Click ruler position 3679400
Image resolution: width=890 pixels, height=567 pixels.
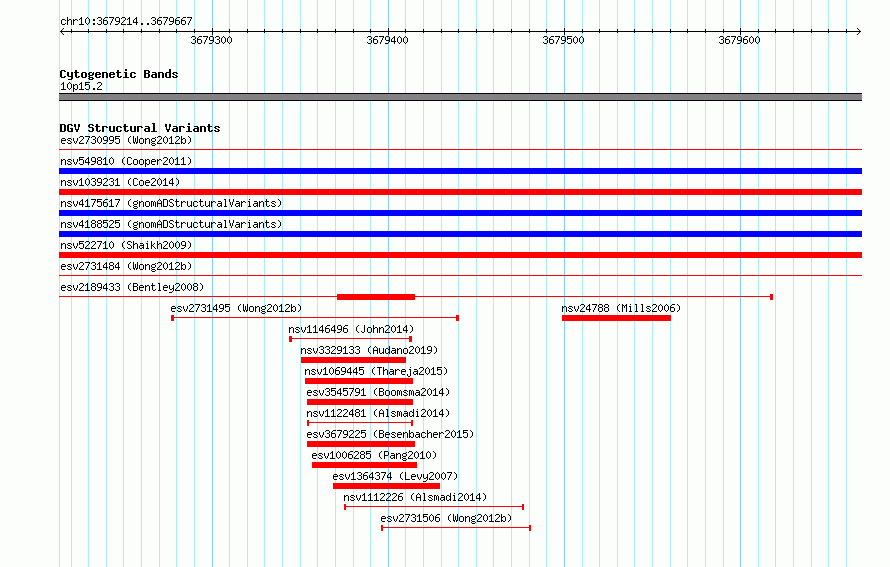point(387,40)
